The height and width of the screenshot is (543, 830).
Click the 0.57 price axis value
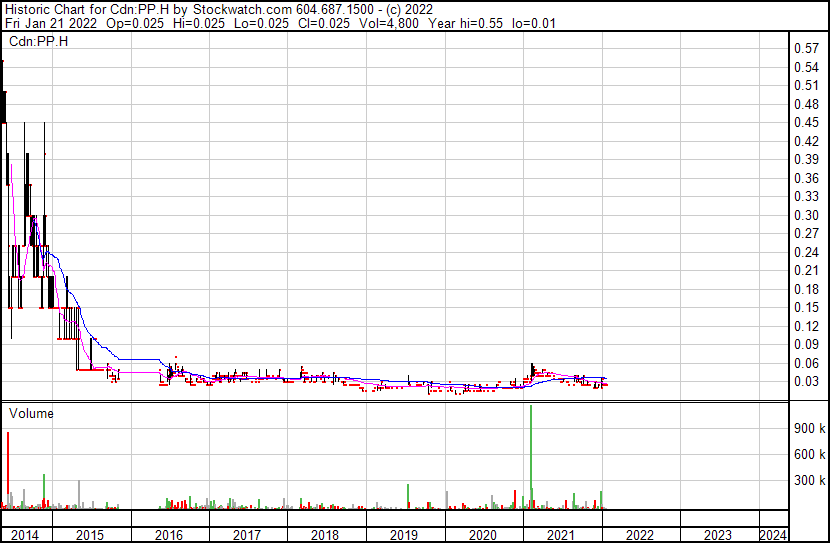click(x=807, y=49)
